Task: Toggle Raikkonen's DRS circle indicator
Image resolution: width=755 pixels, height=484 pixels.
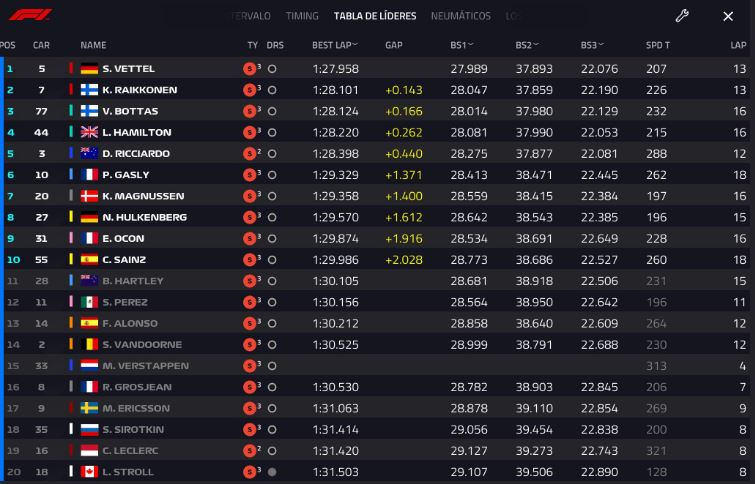Action: pyautogui.click(x=272, y=90)
